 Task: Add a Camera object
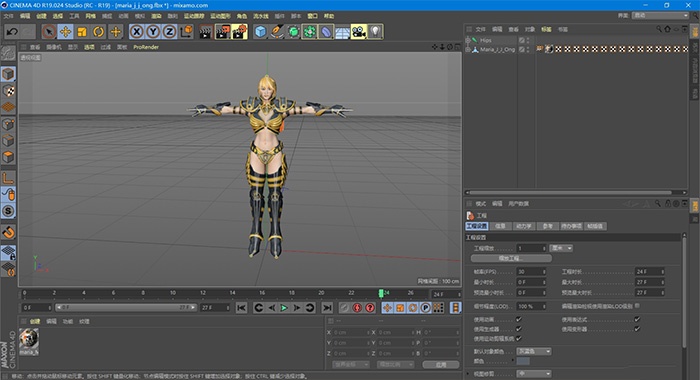click(358, 32)
